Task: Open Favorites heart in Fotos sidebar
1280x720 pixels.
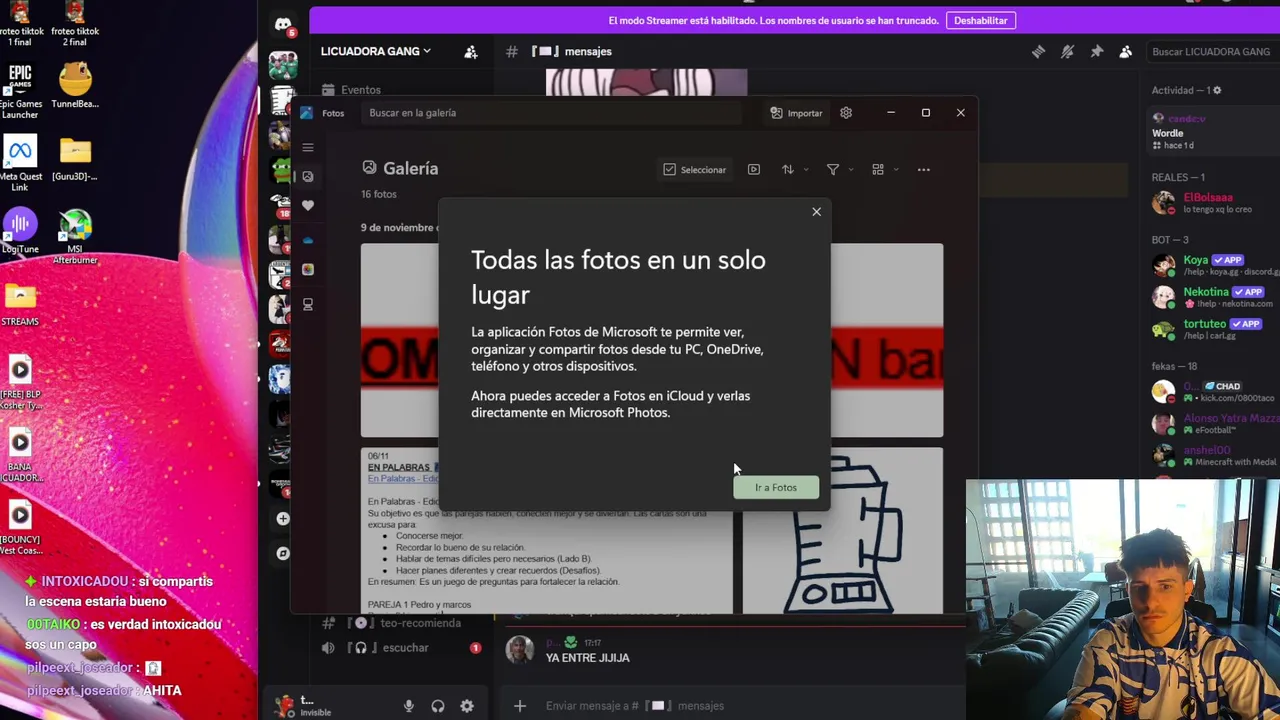Action: pos(308,205)
